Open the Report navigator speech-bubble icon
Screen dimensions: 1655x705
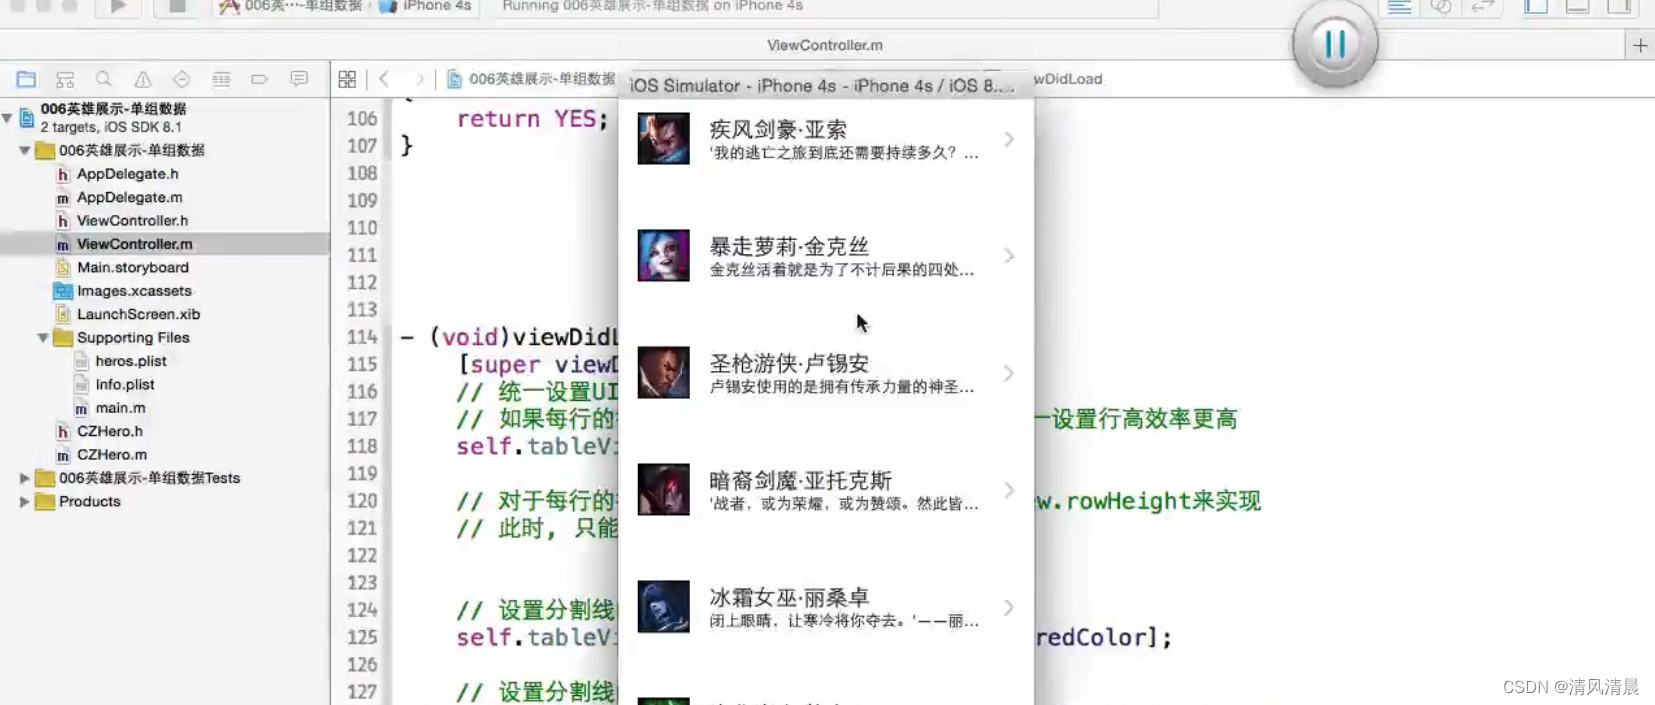tap(298, 79)
